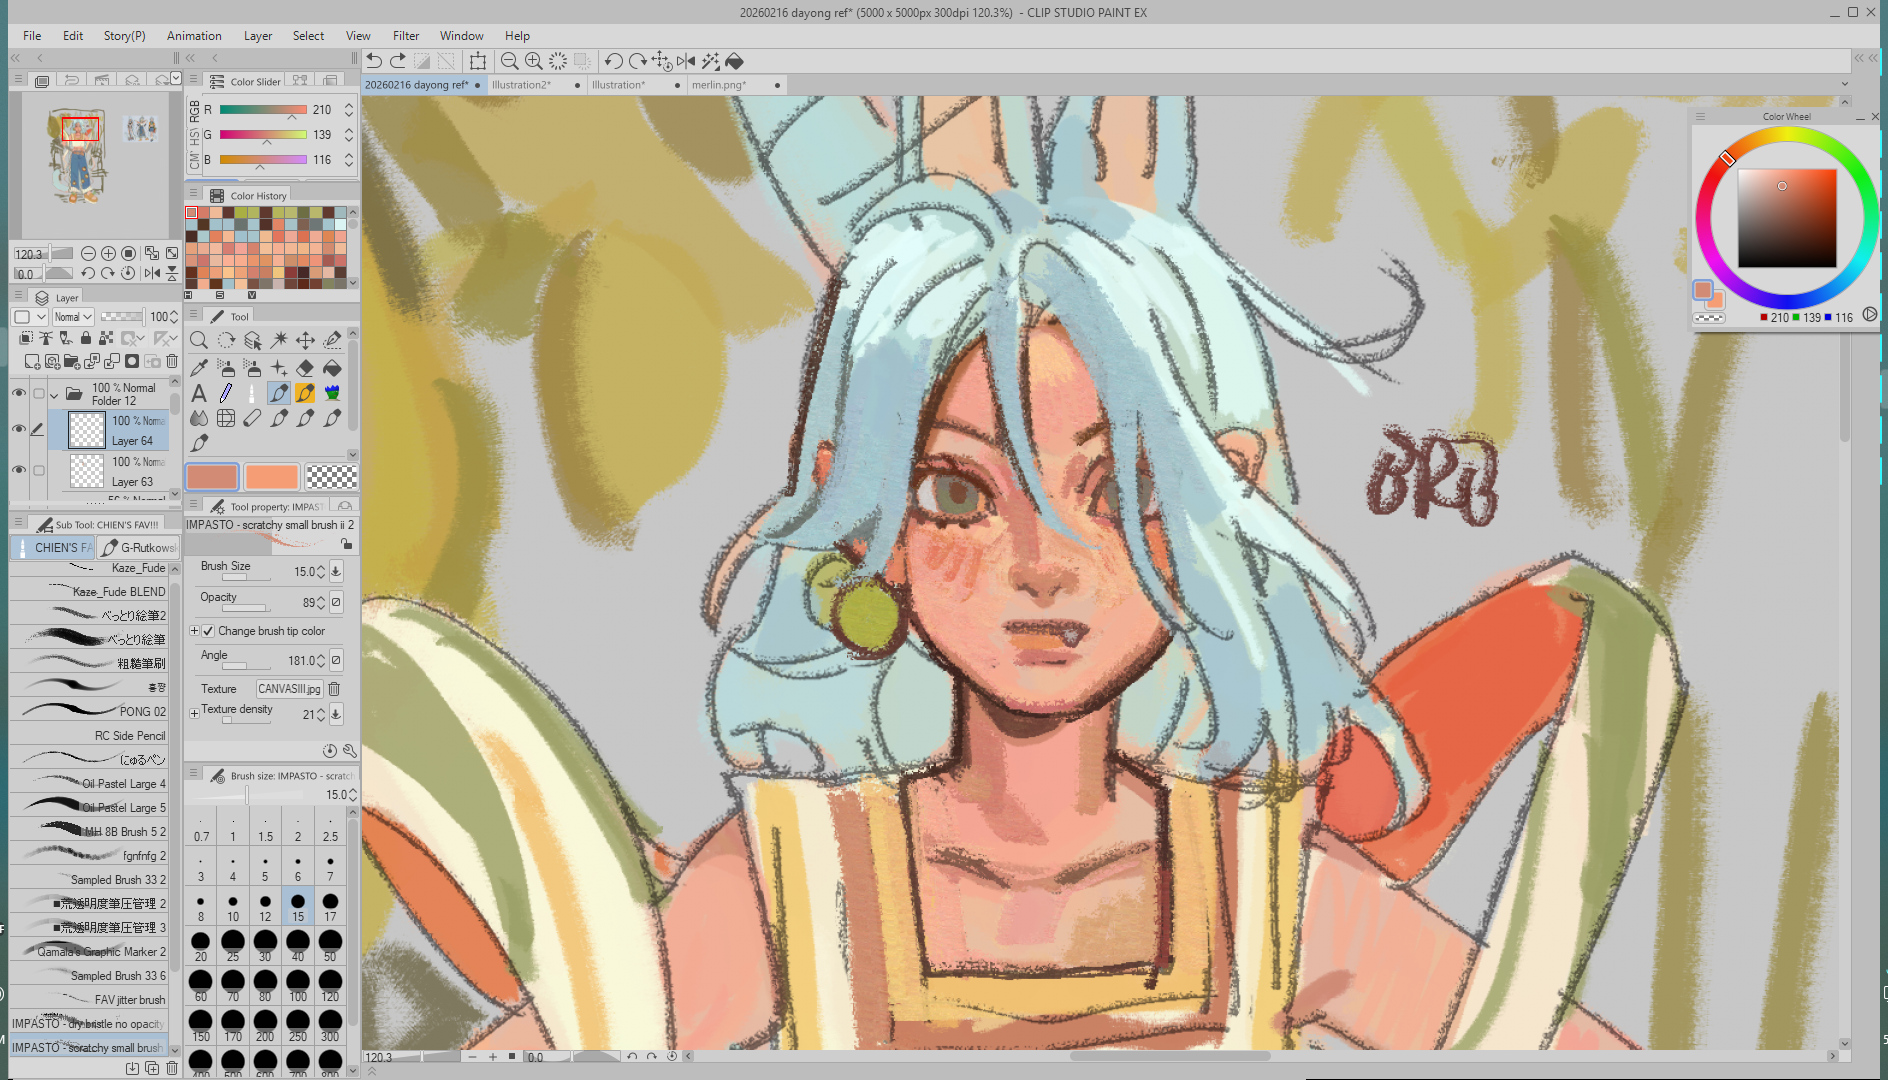This screenshot has width=1888, height=1080.
Task: Open the Filter menu
Action: (405, 36)
